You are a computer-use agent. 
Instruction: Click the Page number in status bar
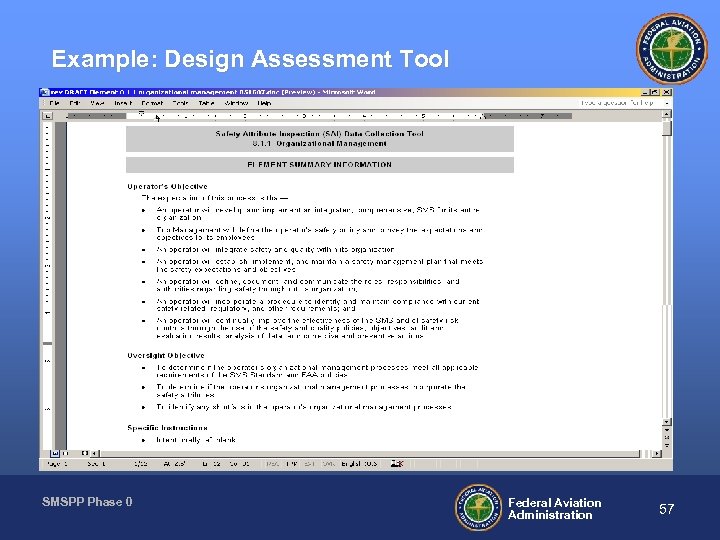tap(57, 464)
